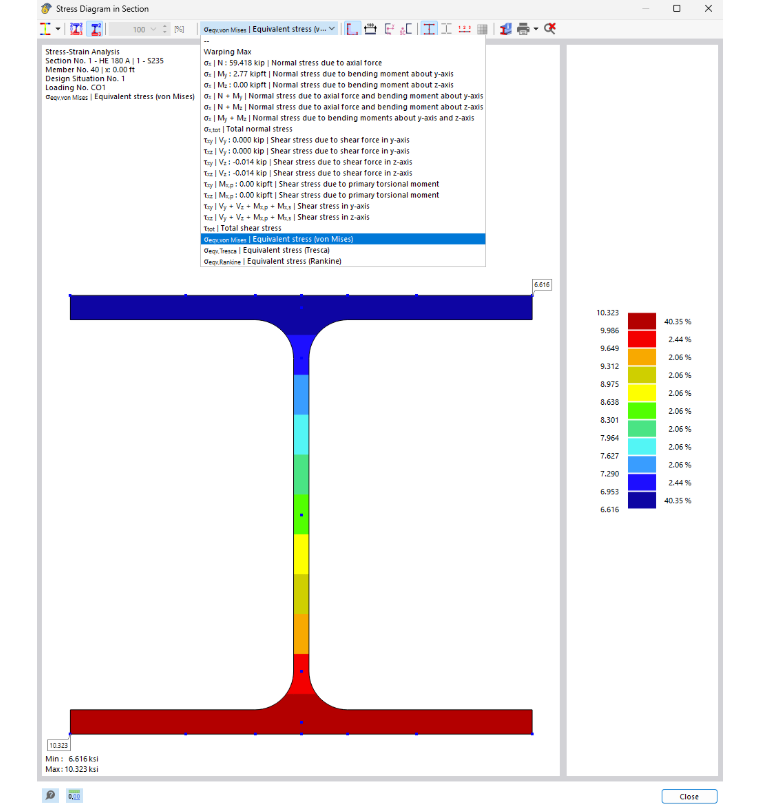Click the dark red 10.323 legend swatch

642,321
